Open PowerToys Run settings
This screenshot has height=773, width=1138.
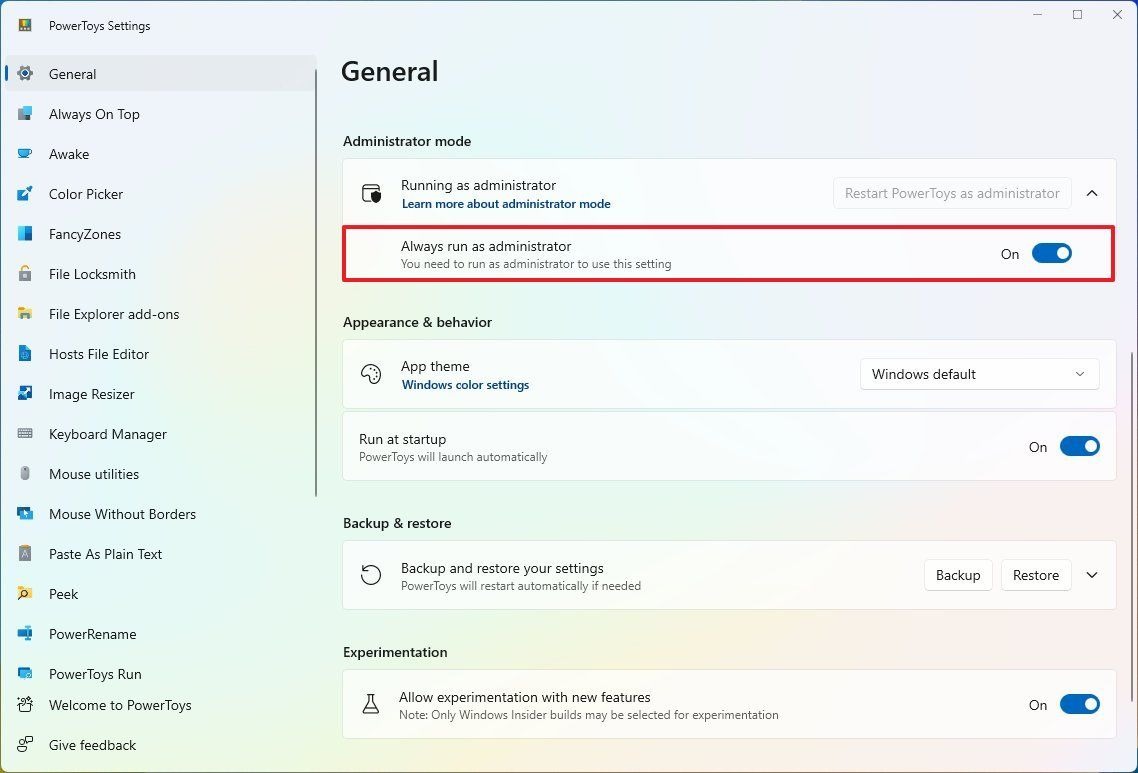(x=160, y=673)
